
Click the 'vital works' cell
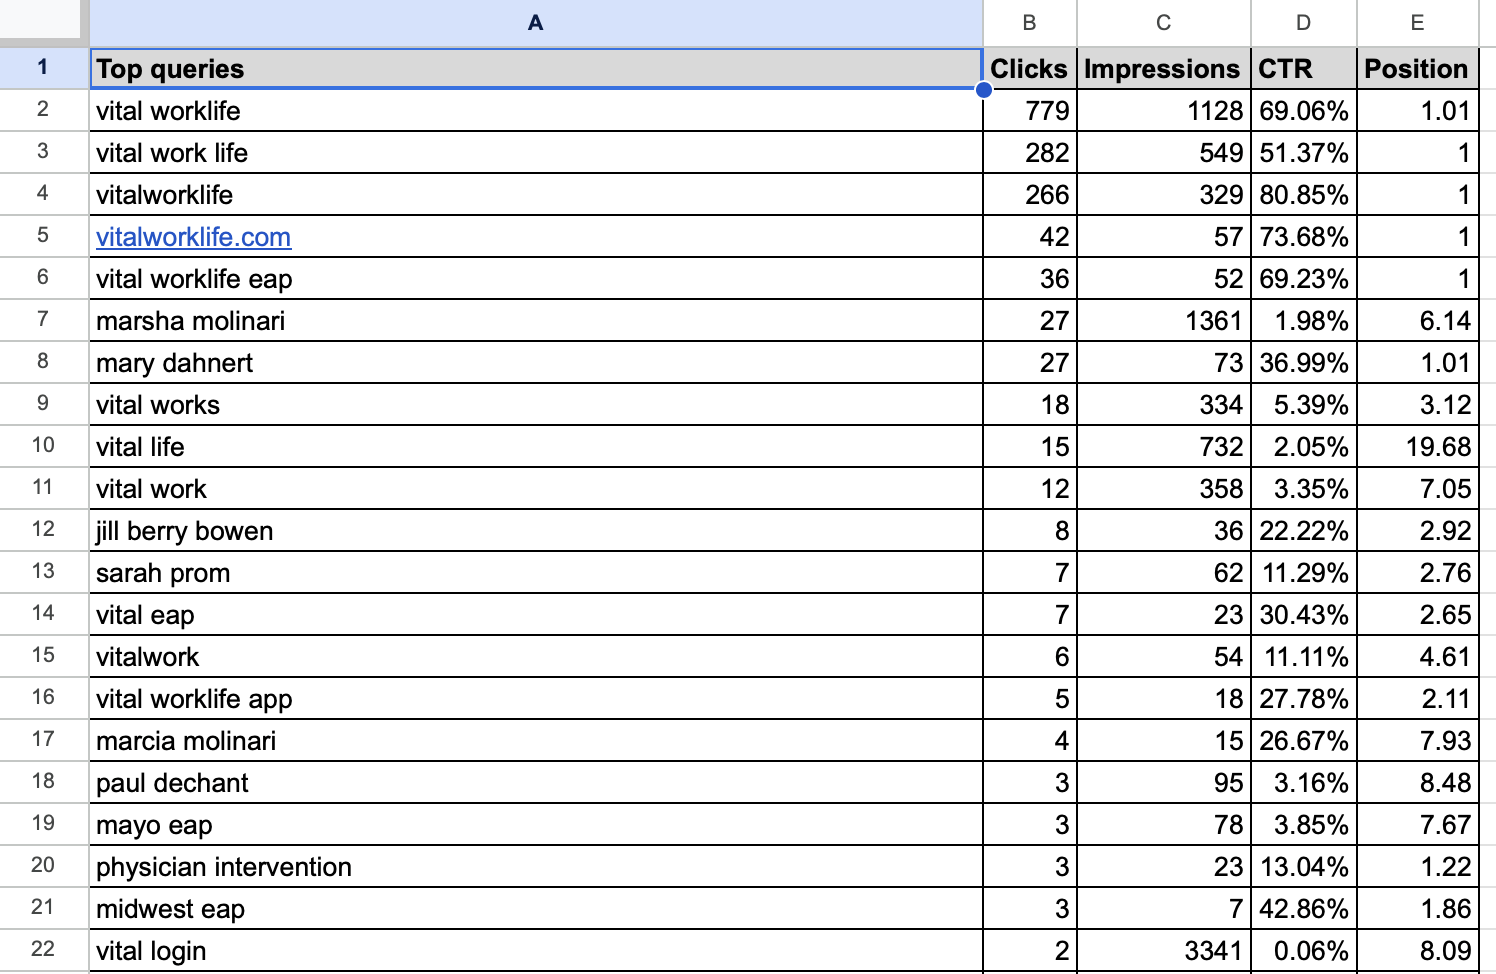click(x=536, y=405)
